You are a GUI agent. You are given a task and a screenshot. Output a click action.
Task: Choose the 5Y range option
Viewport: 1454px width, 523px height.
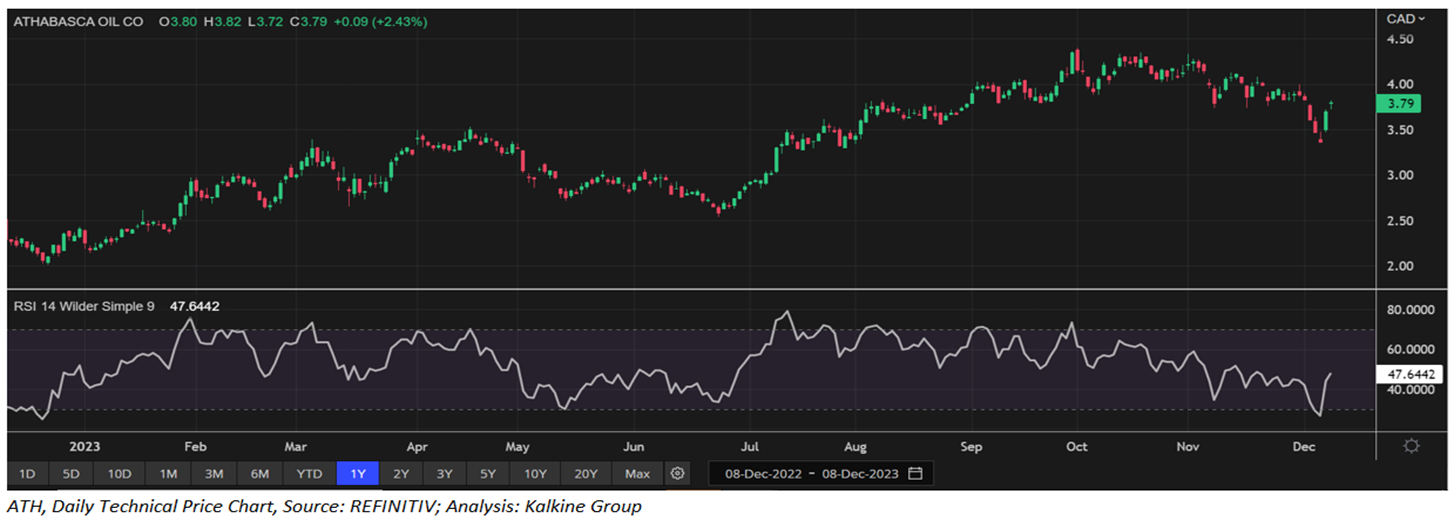click(487, 473)
